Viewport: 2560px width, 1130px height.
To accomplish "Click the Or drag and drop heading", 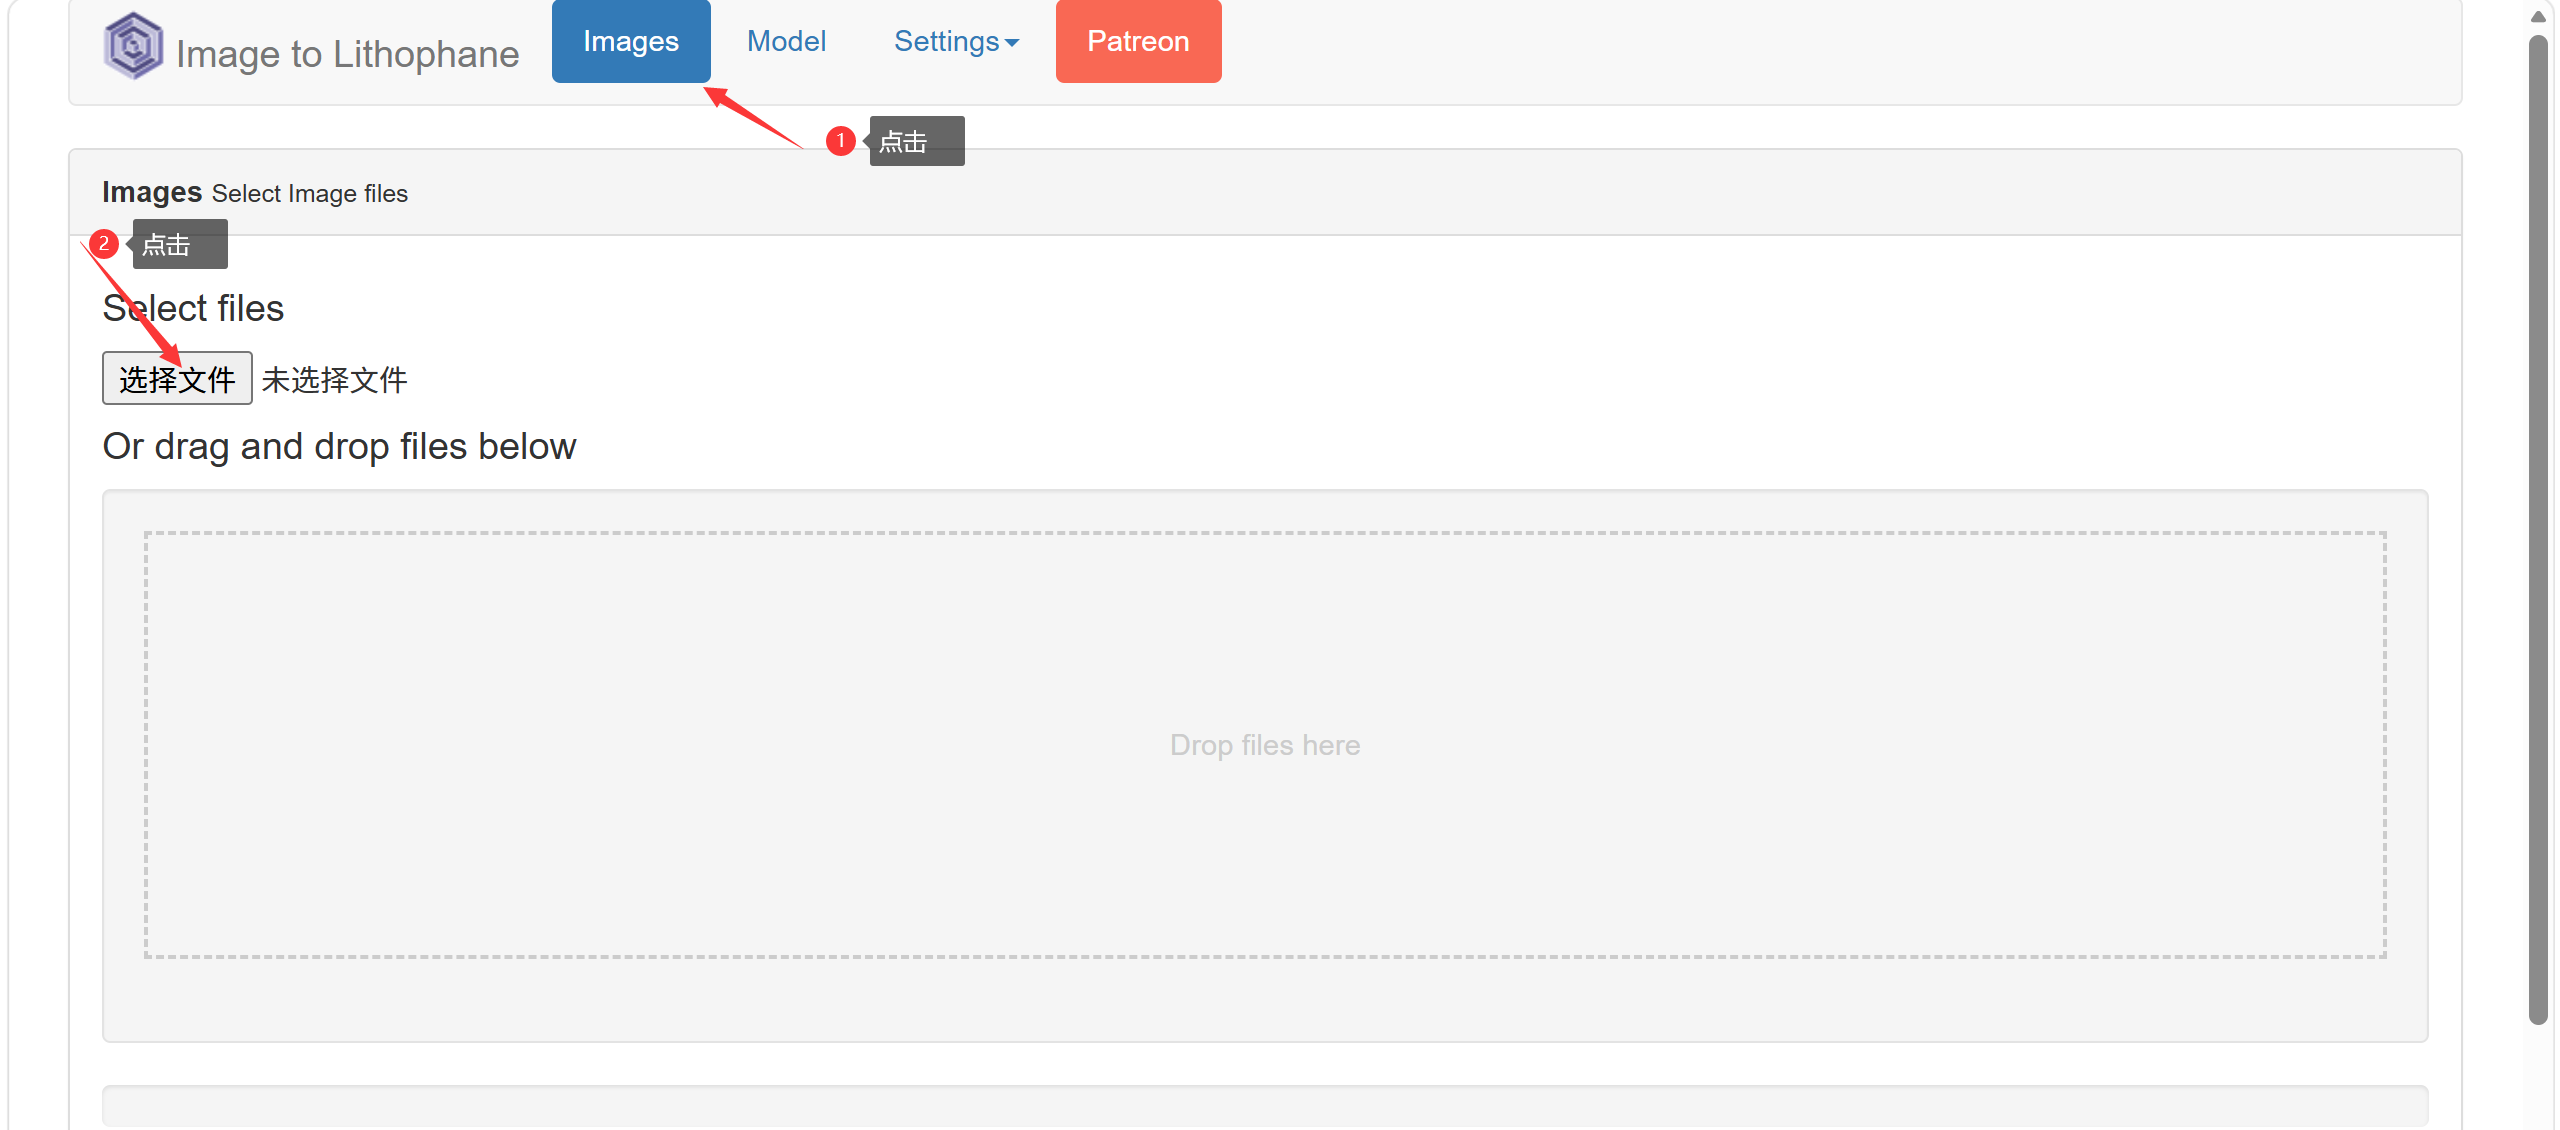I will pos(339,447).
